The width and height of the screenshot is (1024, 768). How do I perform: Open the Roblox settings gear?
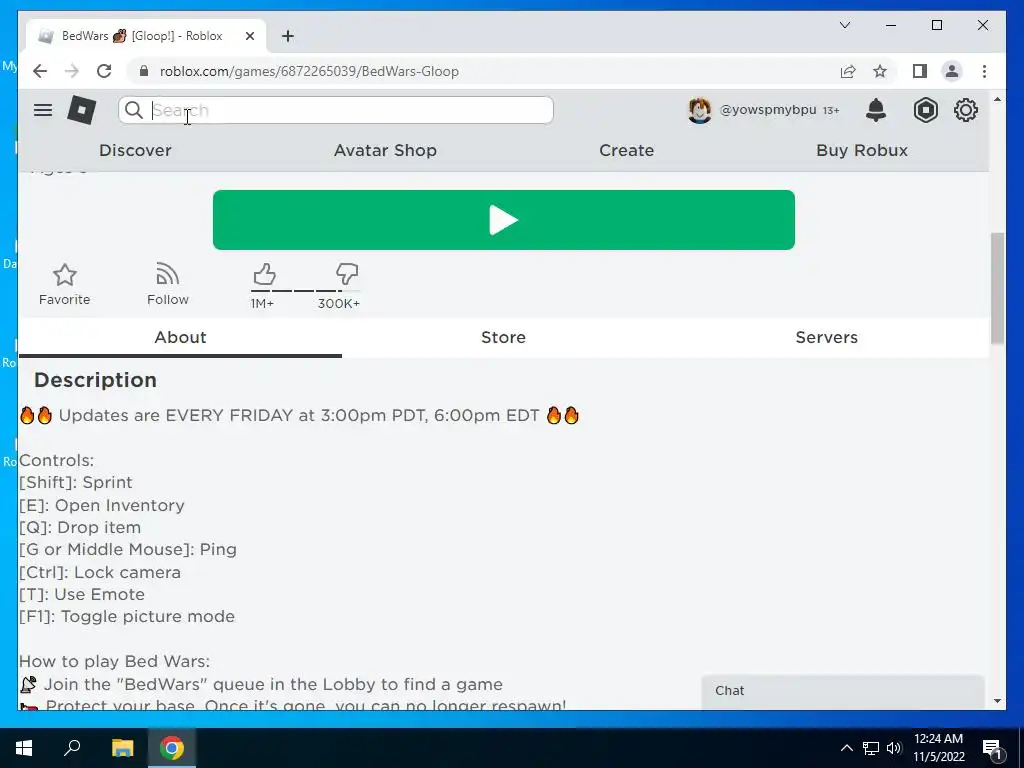(965, 110)
